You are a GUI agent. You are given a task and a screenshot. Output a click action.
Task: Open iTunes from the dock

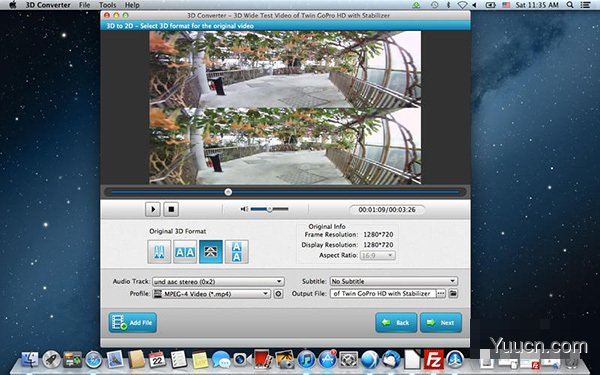coord(306,359)
